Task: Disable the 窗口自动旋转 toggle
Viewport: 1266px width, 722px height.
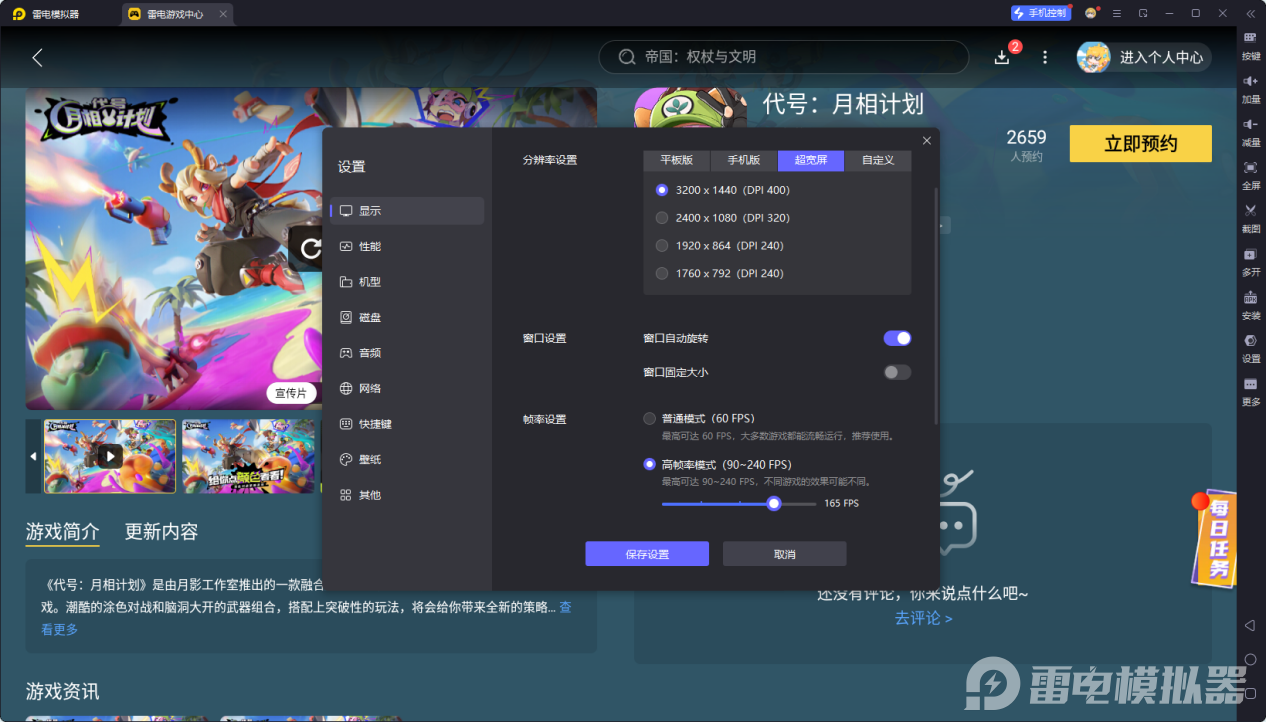Action: [x=897, y=338]
